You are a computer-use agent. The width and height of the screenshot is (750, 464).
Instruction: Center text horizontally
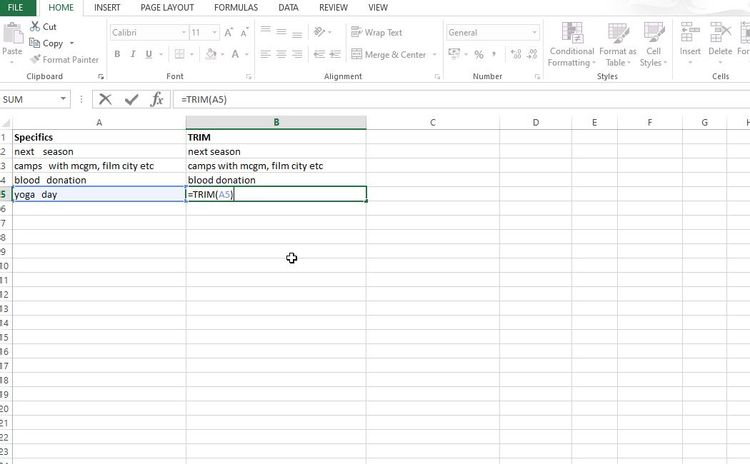click(x=281, y=54)
